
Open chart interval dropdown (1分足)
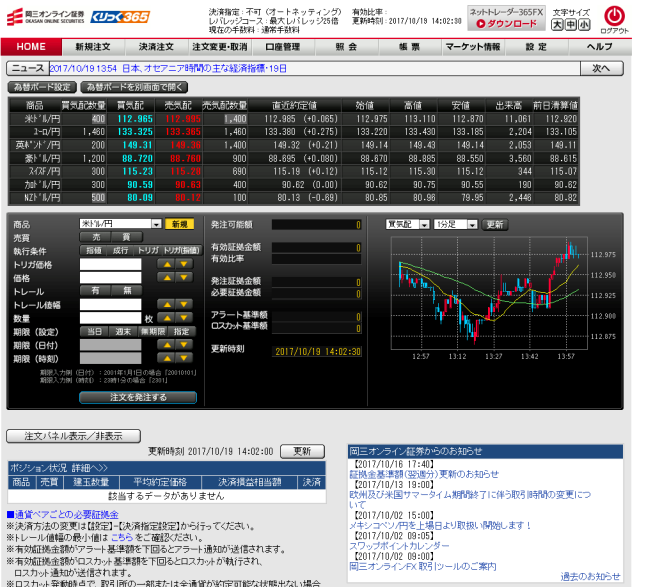tap(456, 225)
